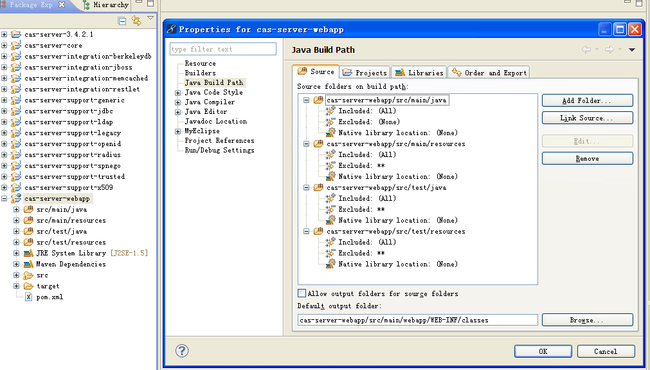Click the pom.xml file icon
This screenshot has height=370, width=650.
pos(28,297)
